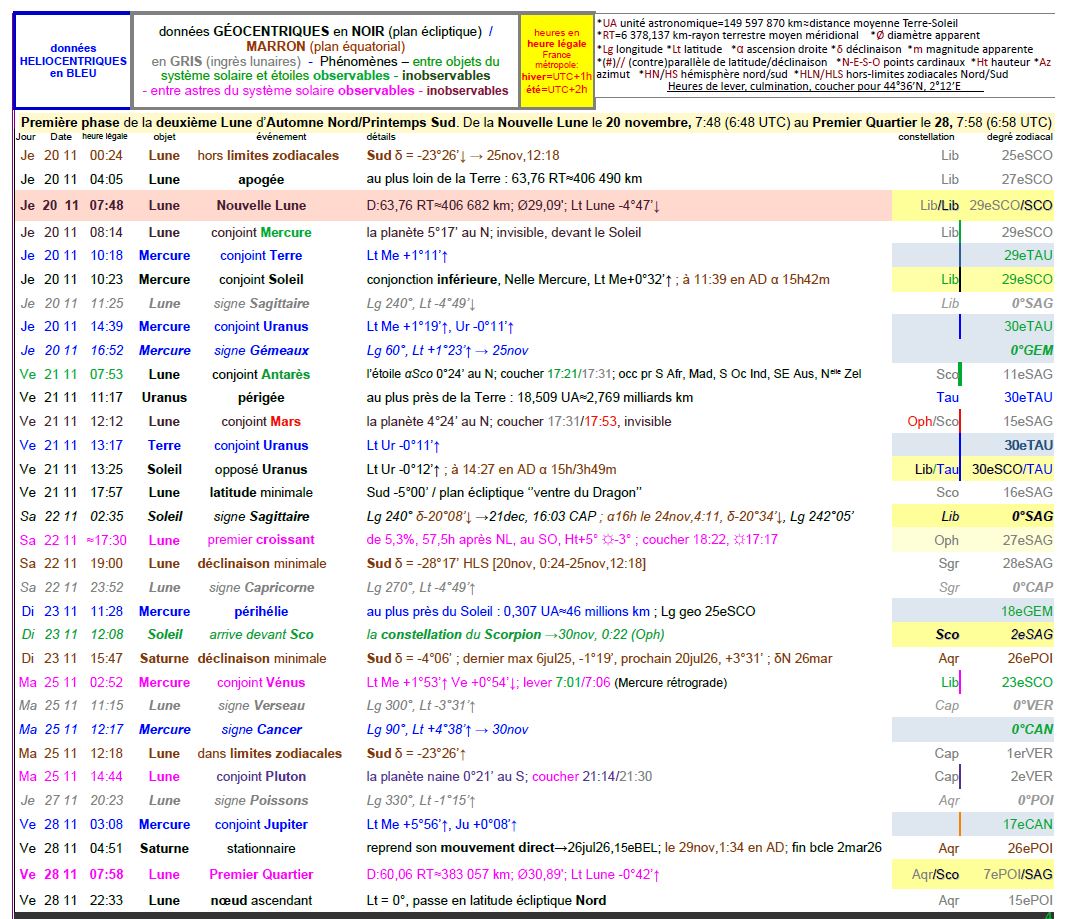Click the nœud ascendant event

[x=261, y=901]
